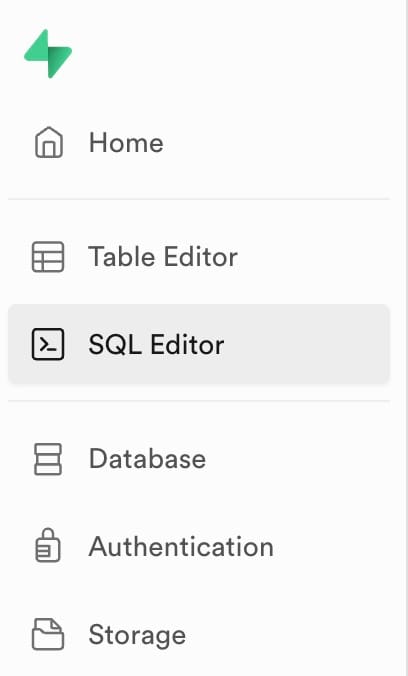
Task: Click the Home house icon
Action: click(48, 142)
